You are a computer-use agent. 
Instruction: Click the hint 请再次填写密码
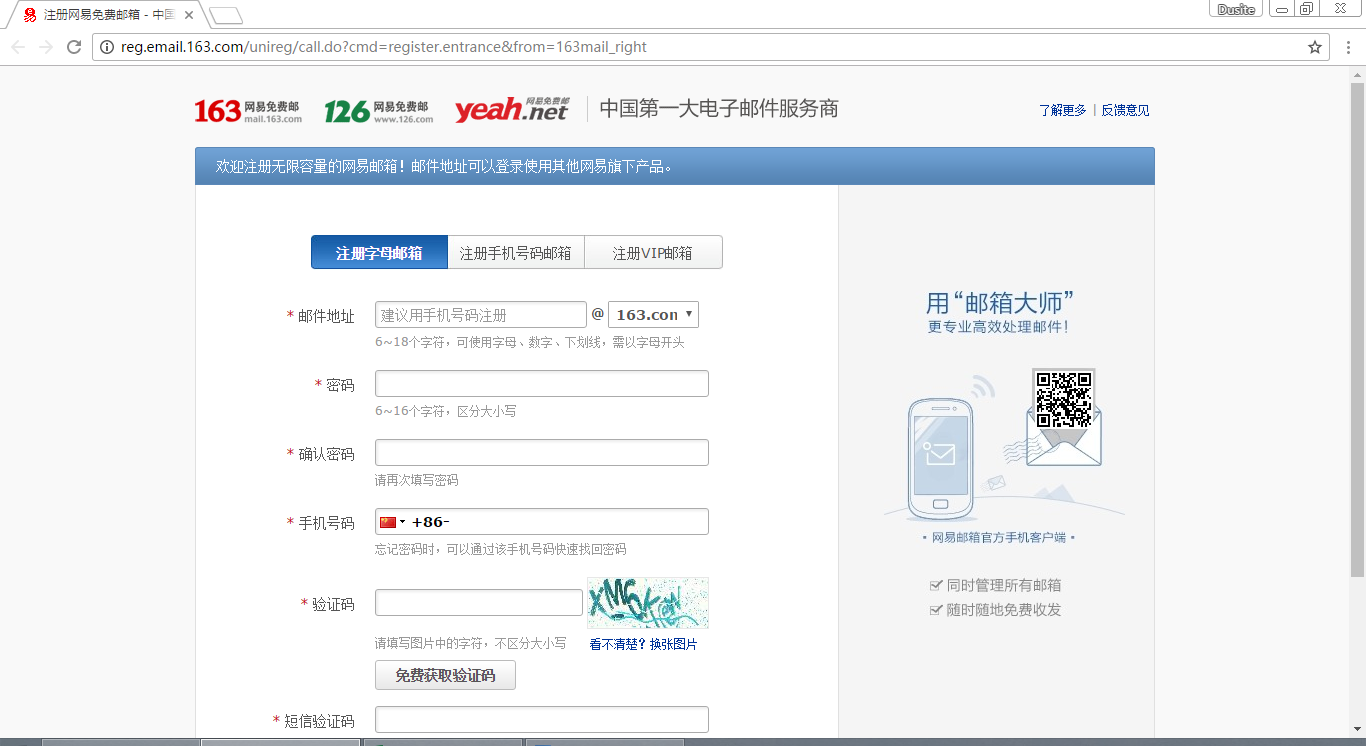[417, 480]
